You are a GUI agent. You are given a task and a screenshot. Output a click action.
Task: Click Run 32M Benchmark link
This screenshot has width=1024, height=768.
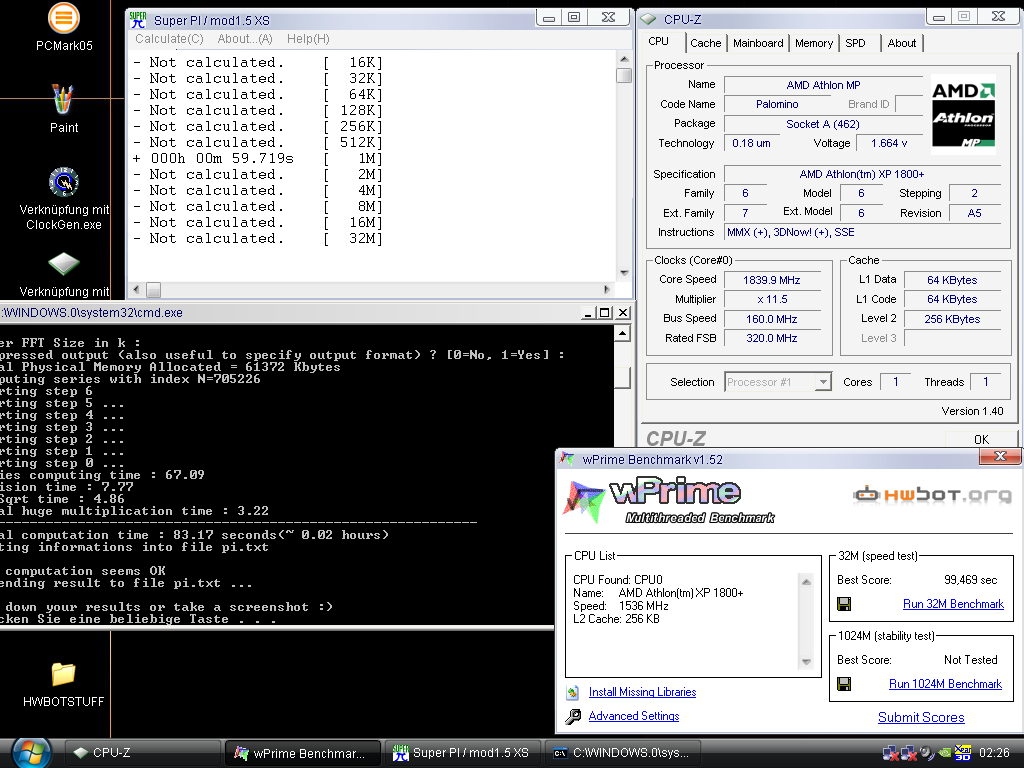tap(953, 604)
